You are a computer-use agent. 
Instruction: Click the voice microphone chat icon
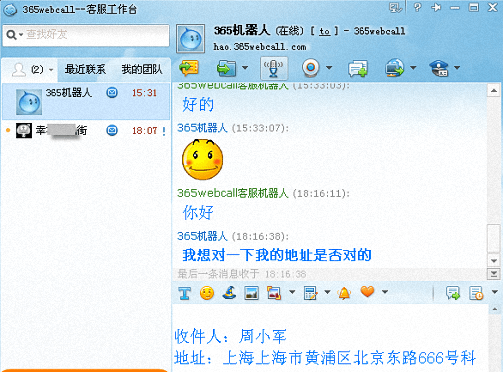273,68
